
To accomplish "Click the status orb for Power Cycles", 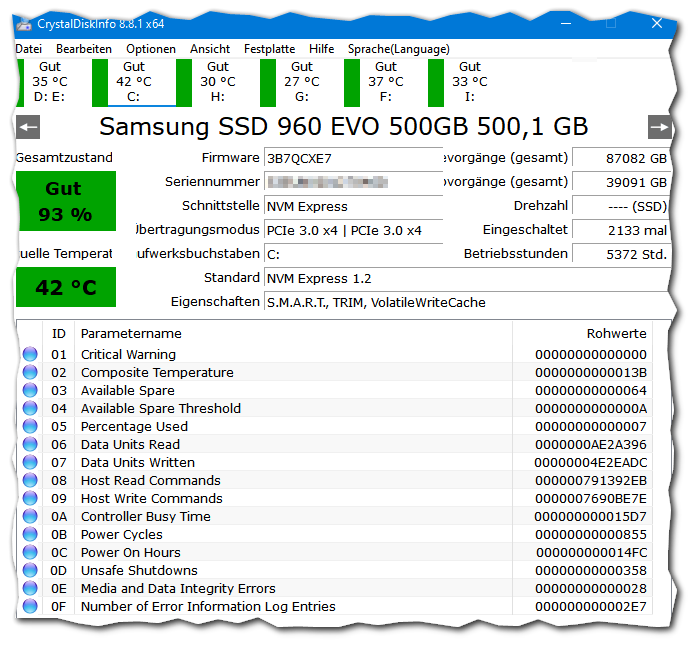I will point(30,534).
